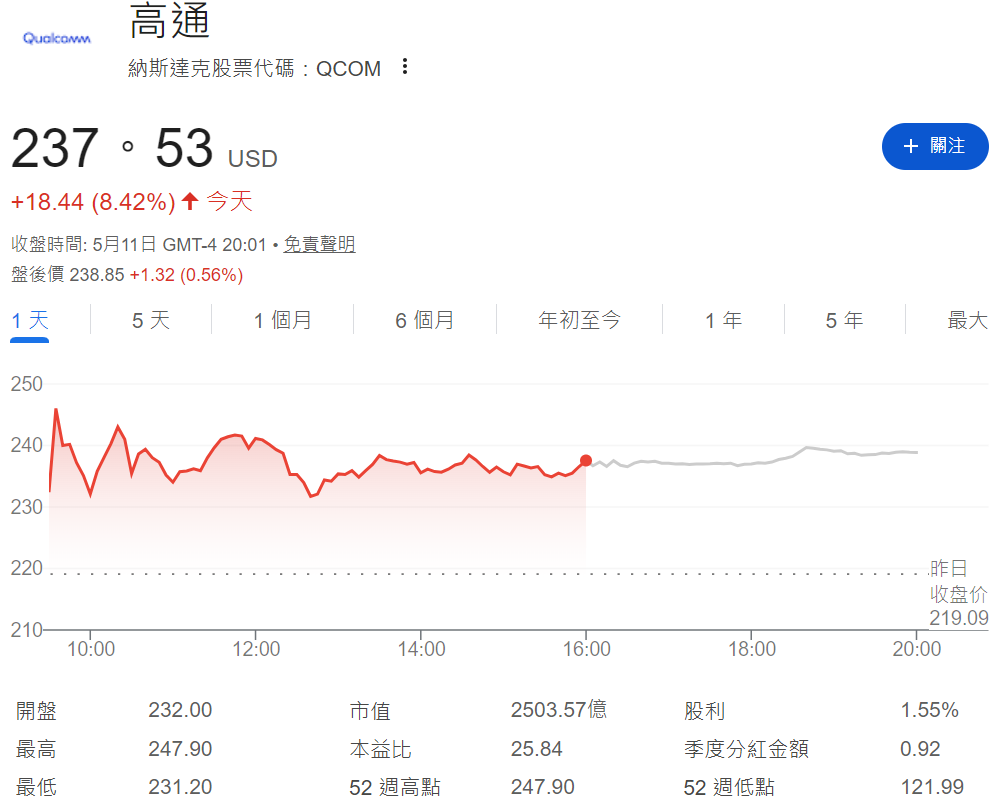The image size is (1001, 796).
Task: Click the 230 price axis label
Action: pyautogui.click(x=26, y=507)
